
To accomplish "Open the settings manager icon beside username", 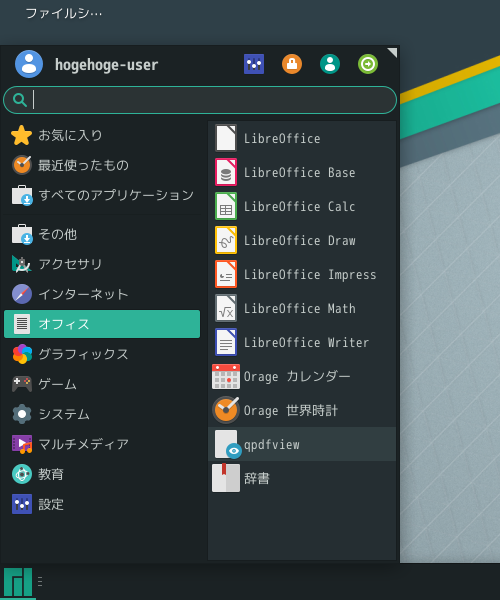I will pyautogui.click(x=254, y=64).
